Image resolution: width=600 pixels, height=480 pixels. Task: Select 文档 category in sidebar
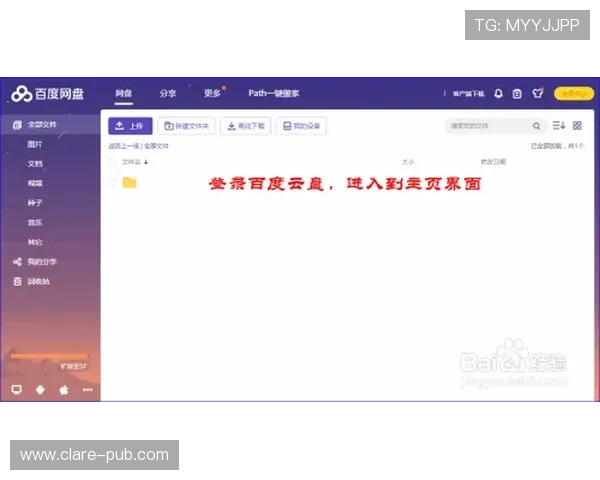[x=34, y=164]
